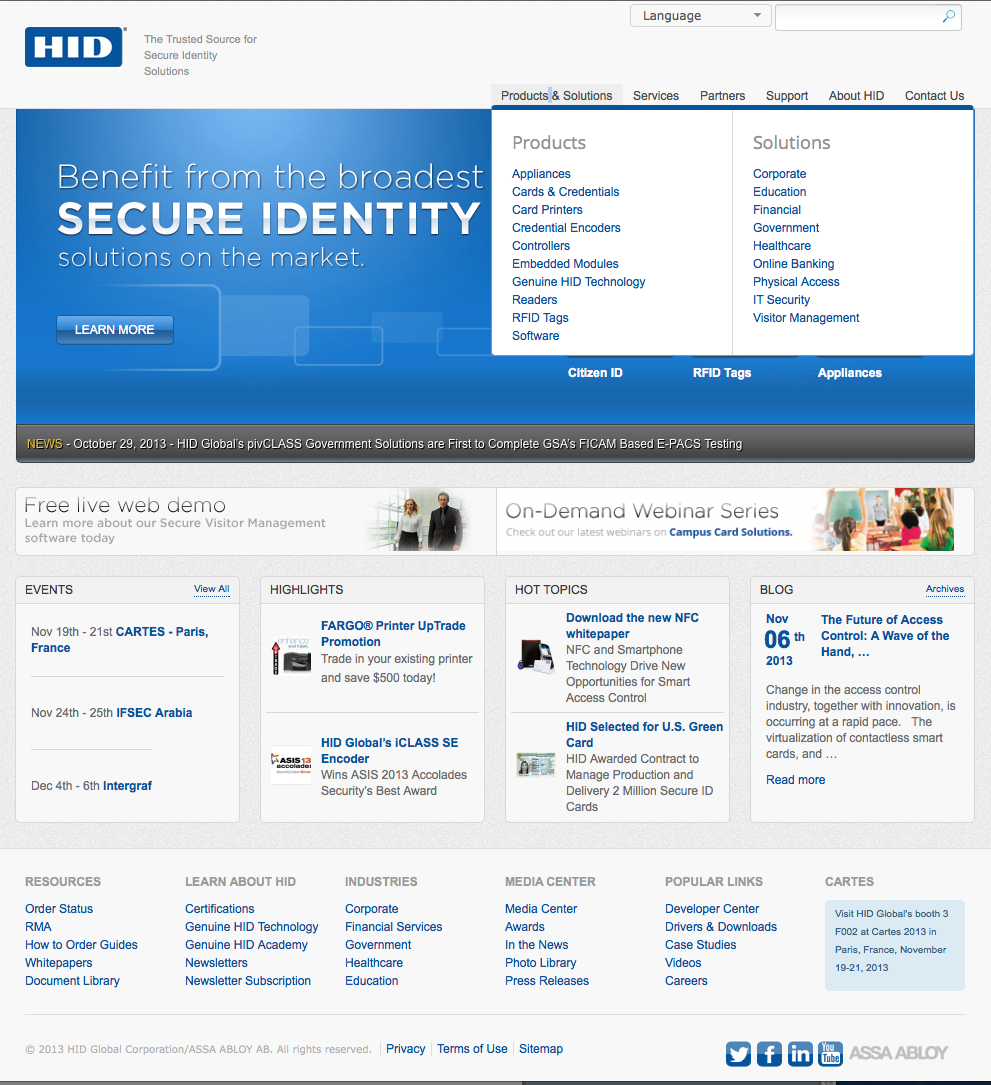Click the search magnifier icon

tap(948, 17)
